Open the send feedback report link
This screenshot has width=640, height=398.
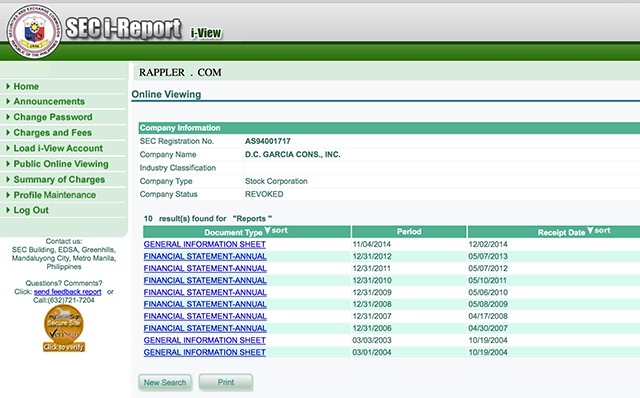click(67, 292)
